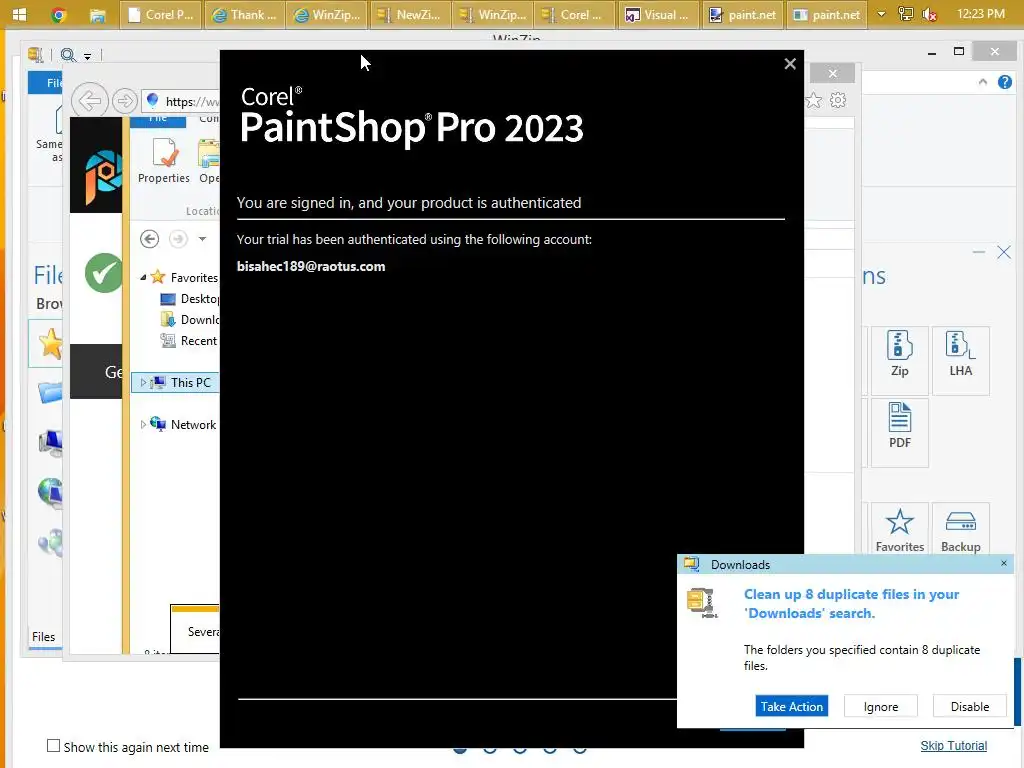
Task: Click the WinZip help question mark icon
Action: pyautogui.click(x=1004, y=82)
